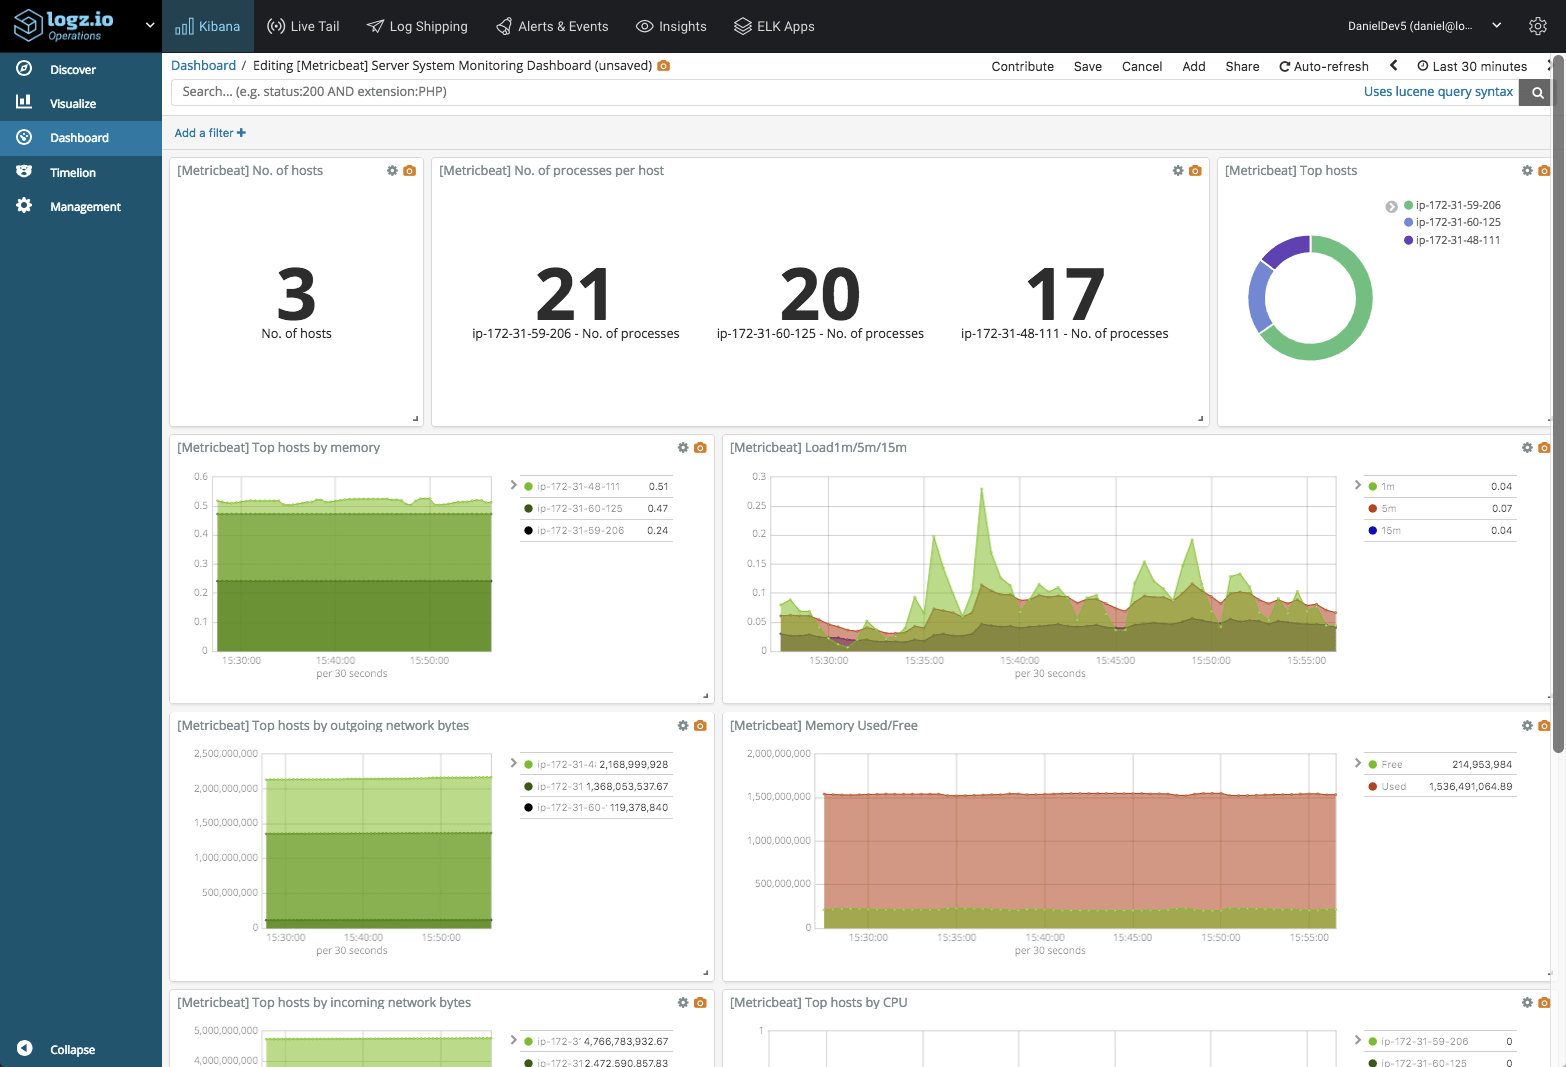The height and width of the screenshot is (1067, 1566).
Task: Switch to the Kibana tab
Action: (208, 26)
